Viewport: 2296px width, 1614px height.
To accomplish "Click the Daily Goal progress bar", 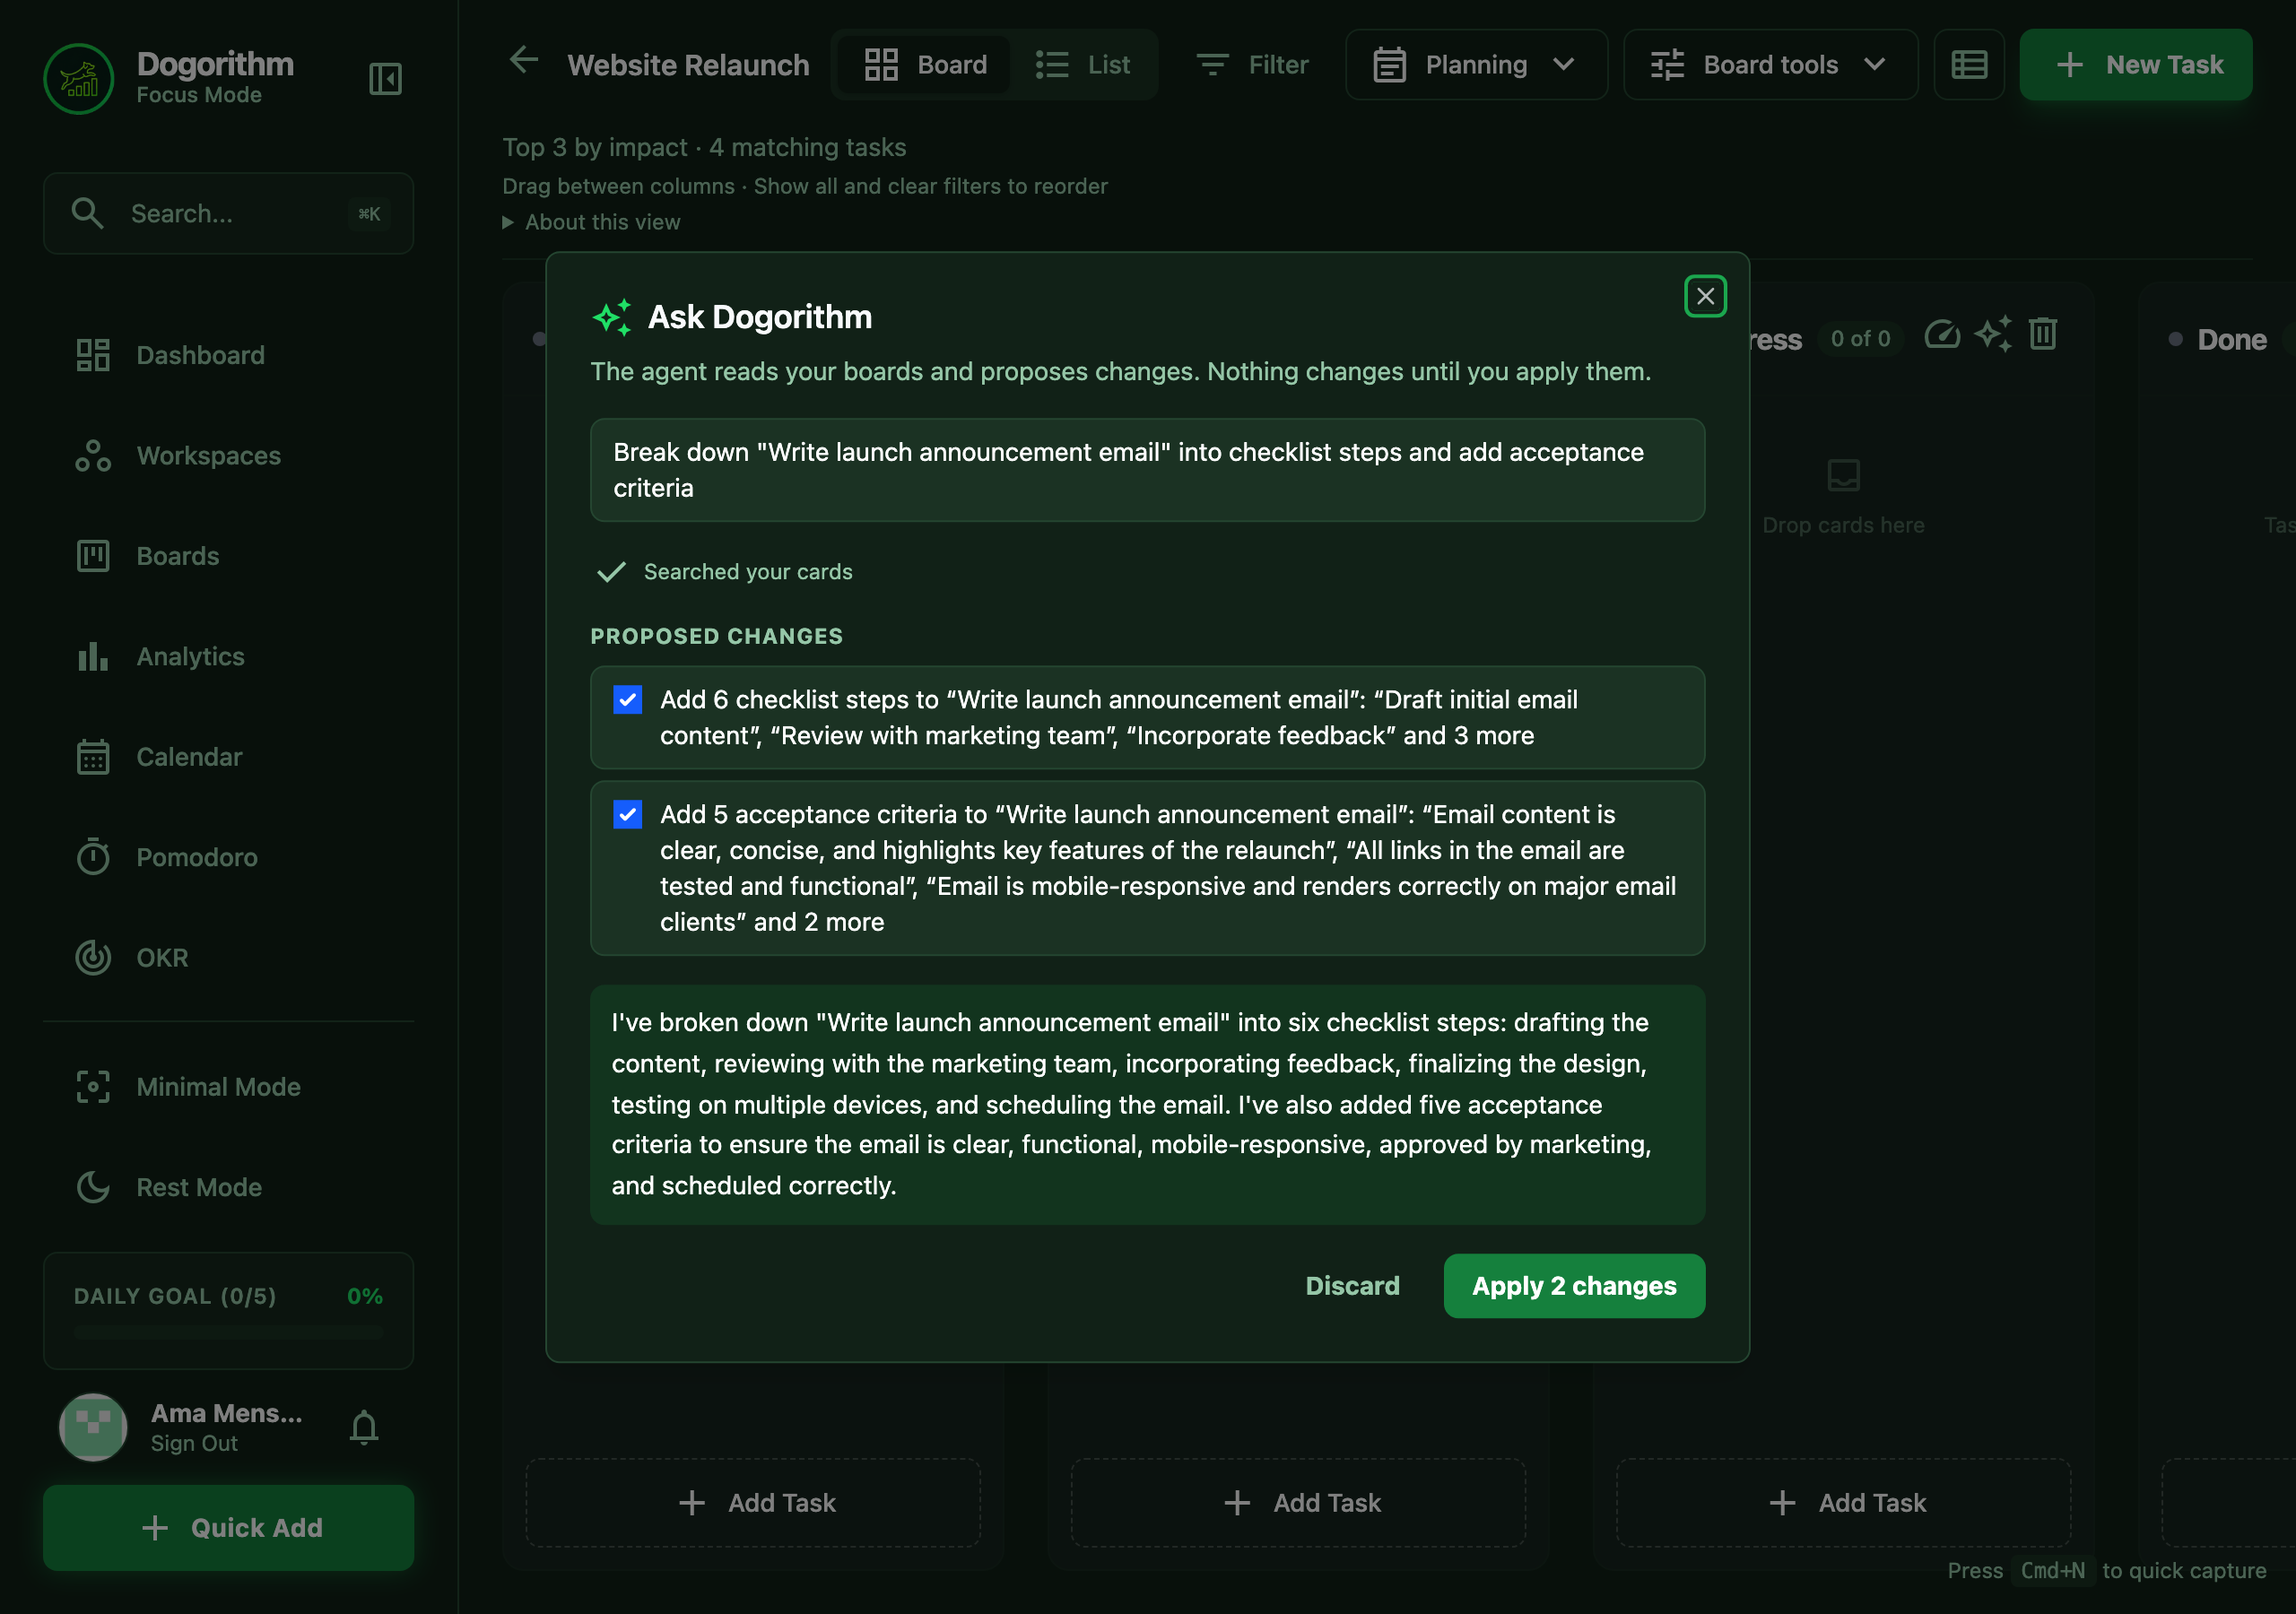I will click(228, 1332).
